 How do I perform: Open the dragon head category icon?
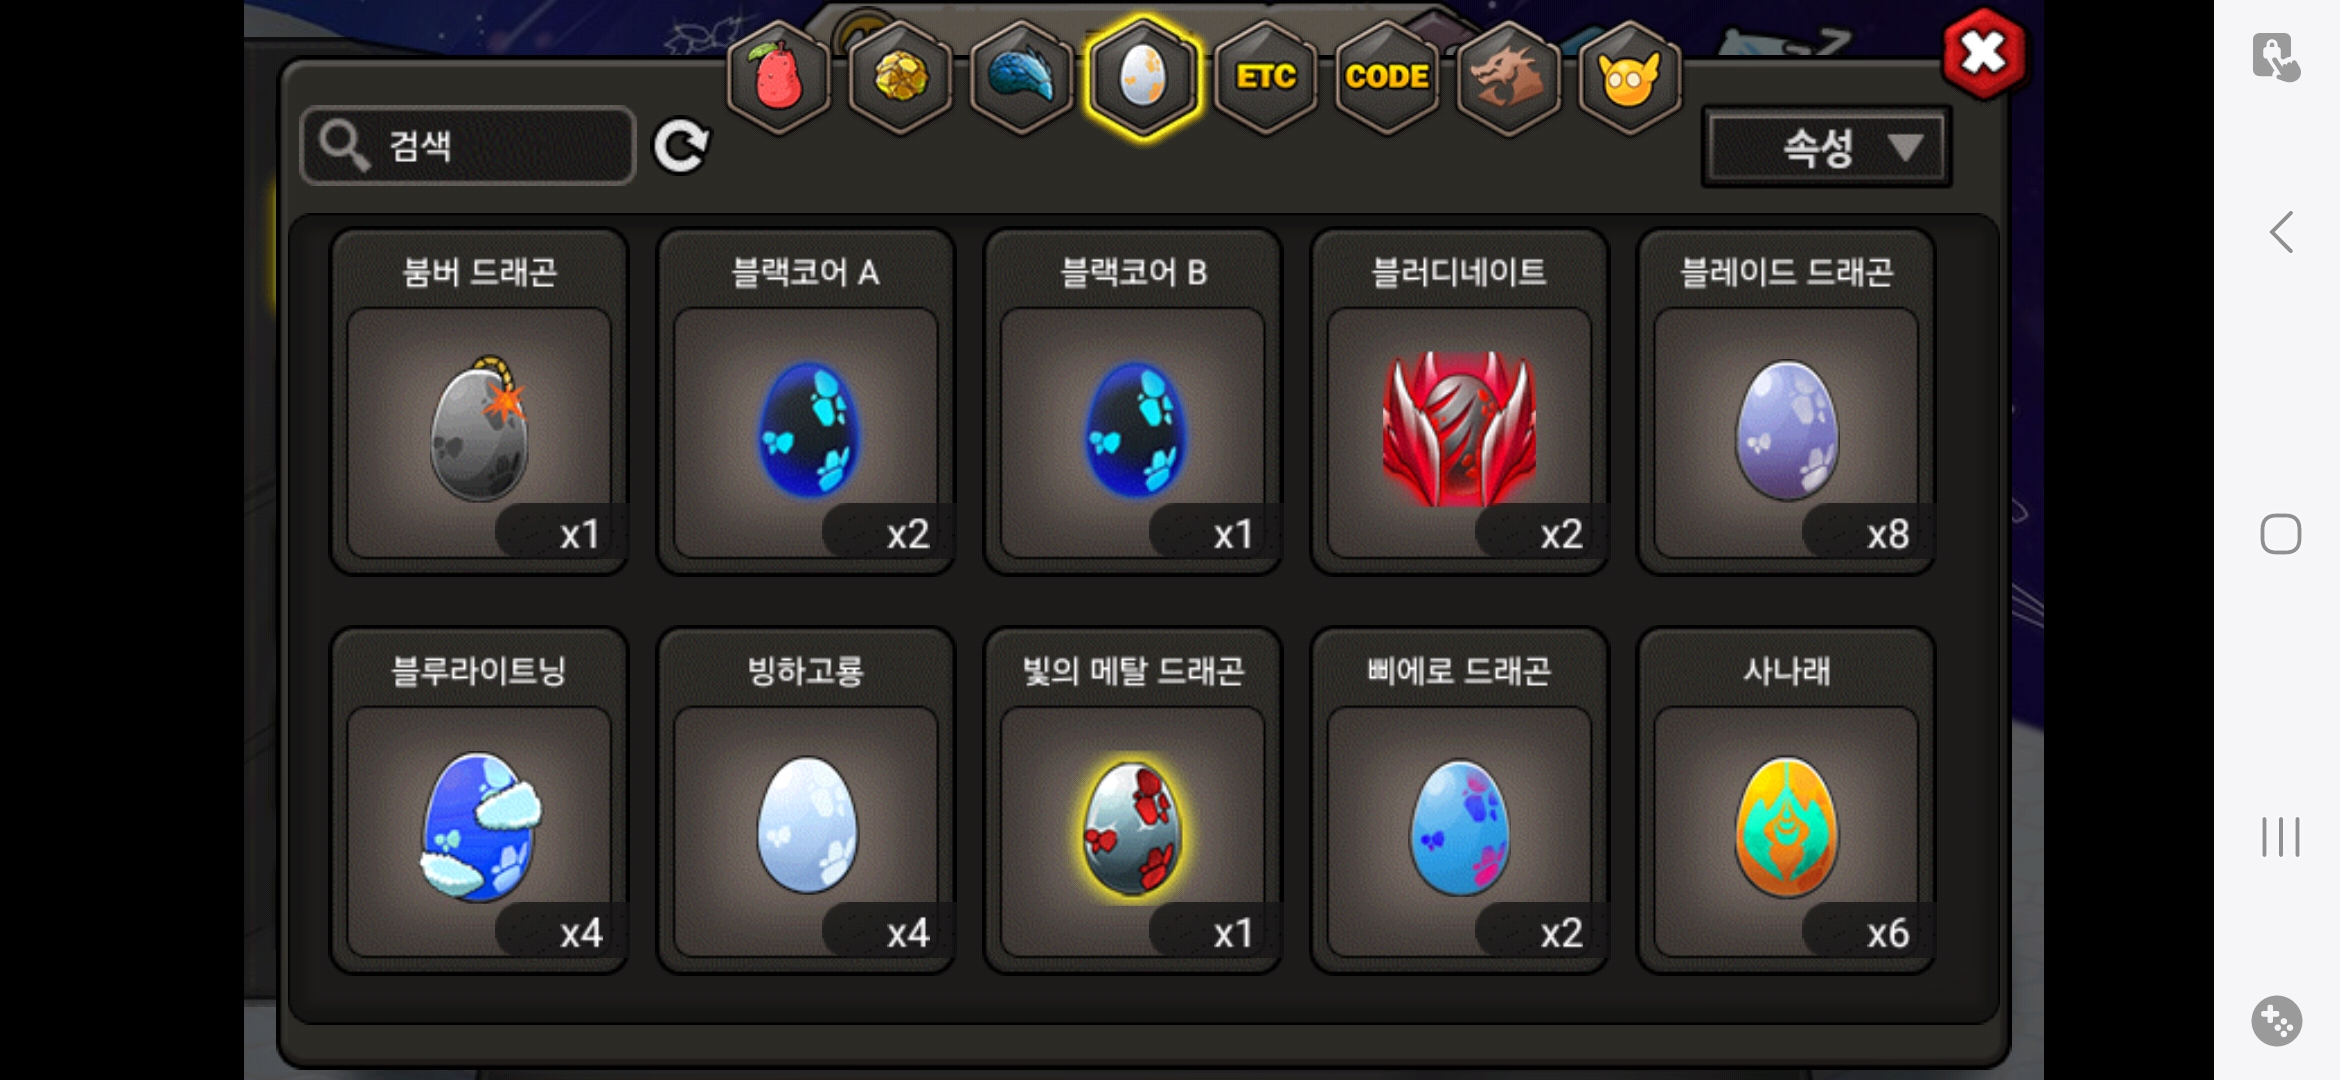click(x=1508, y=78)
